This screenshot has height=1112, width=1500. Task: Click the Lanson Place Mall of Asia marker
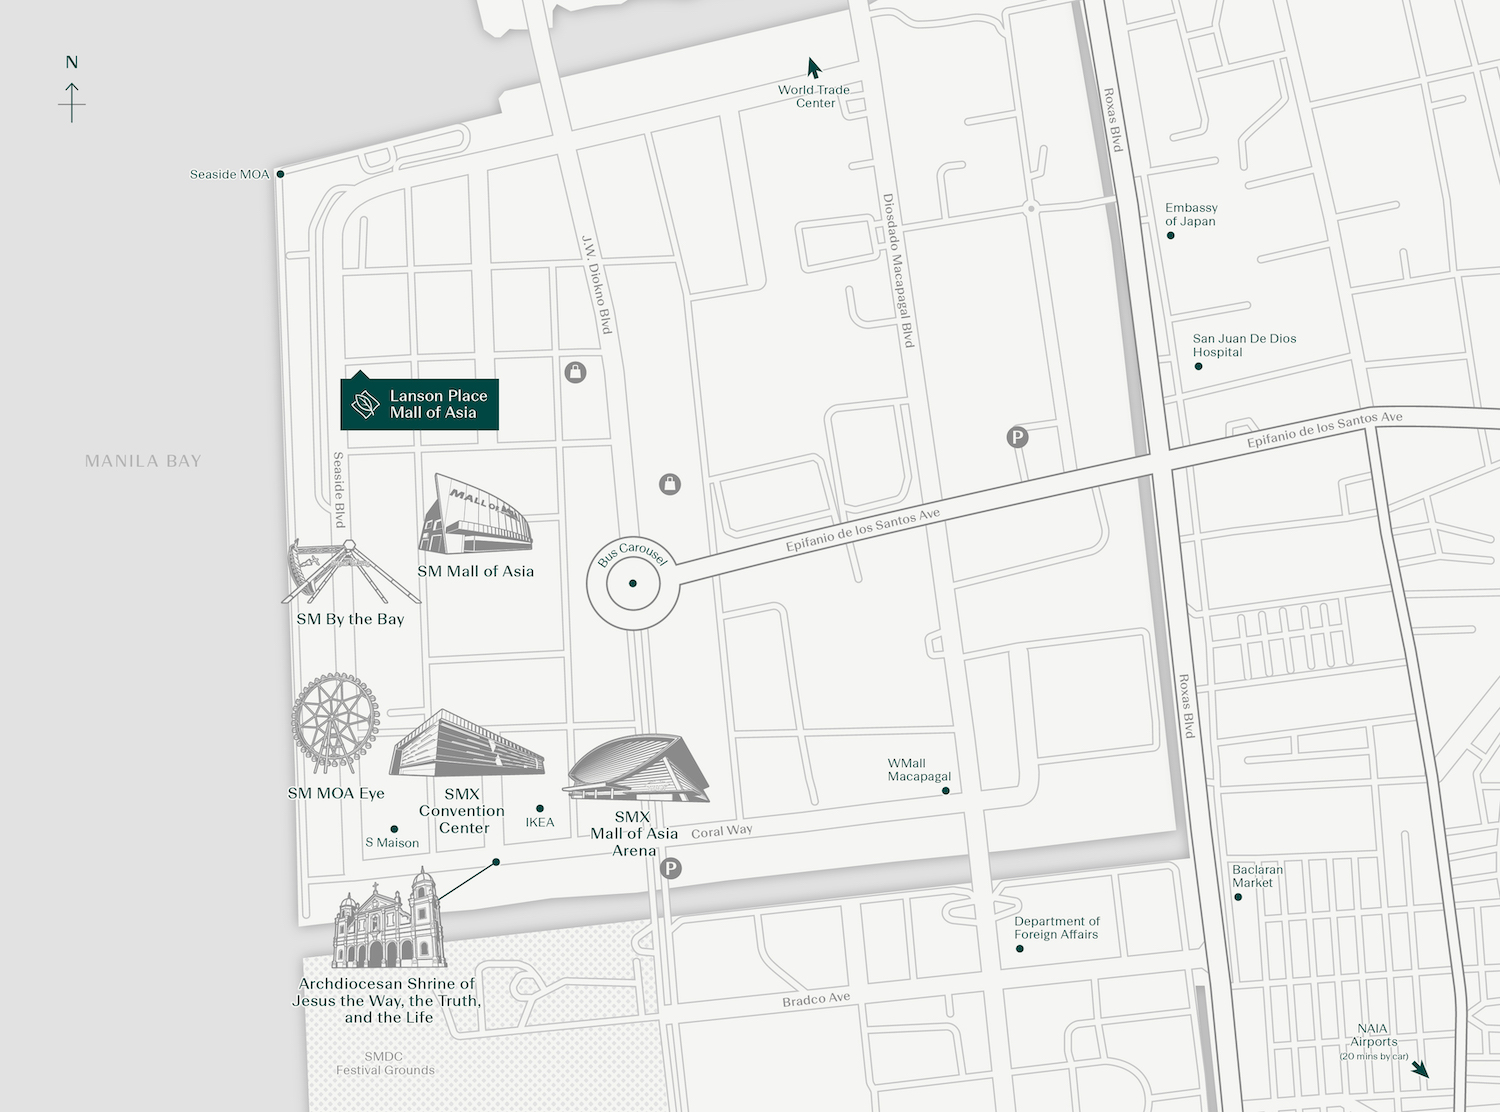[419, 404]
